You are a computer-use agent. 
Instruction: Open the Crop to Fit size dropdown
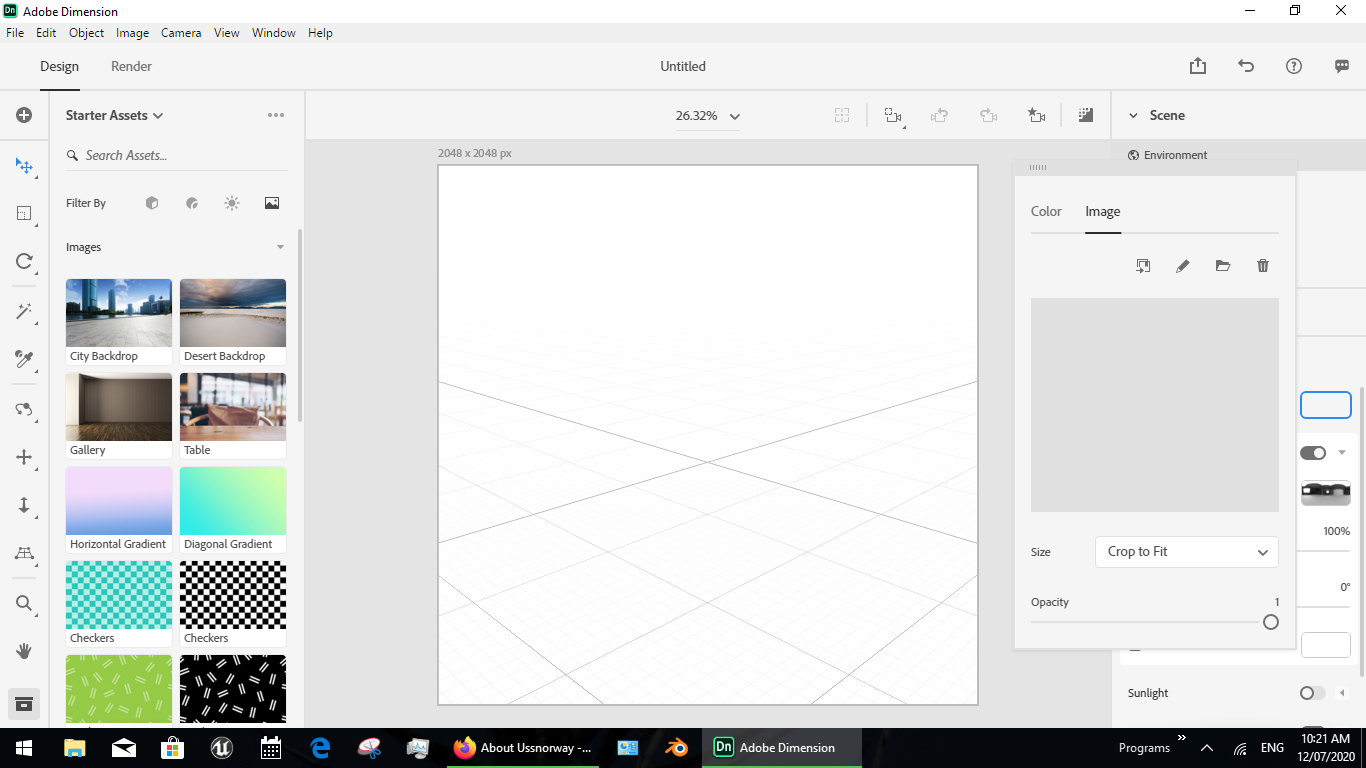click(1186, 551)
